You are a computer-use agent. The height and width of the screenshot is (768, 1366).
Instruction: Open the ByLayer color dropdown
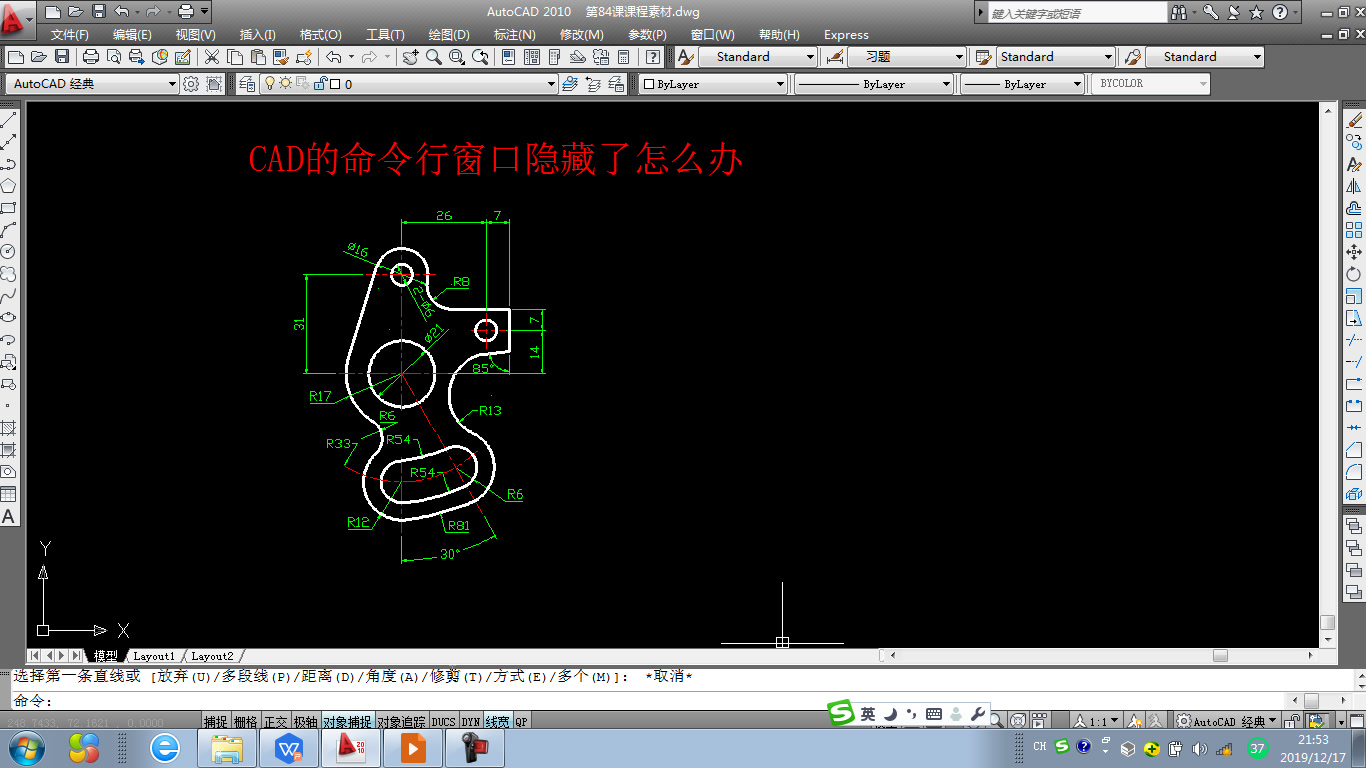(x=713, y=84)
